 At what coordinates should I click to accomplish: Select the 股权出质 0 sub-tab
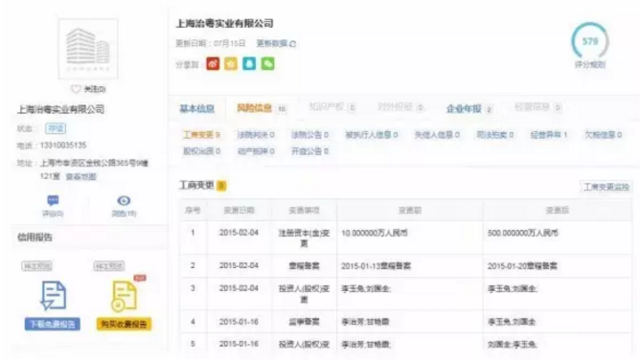[x=202, y=151]
